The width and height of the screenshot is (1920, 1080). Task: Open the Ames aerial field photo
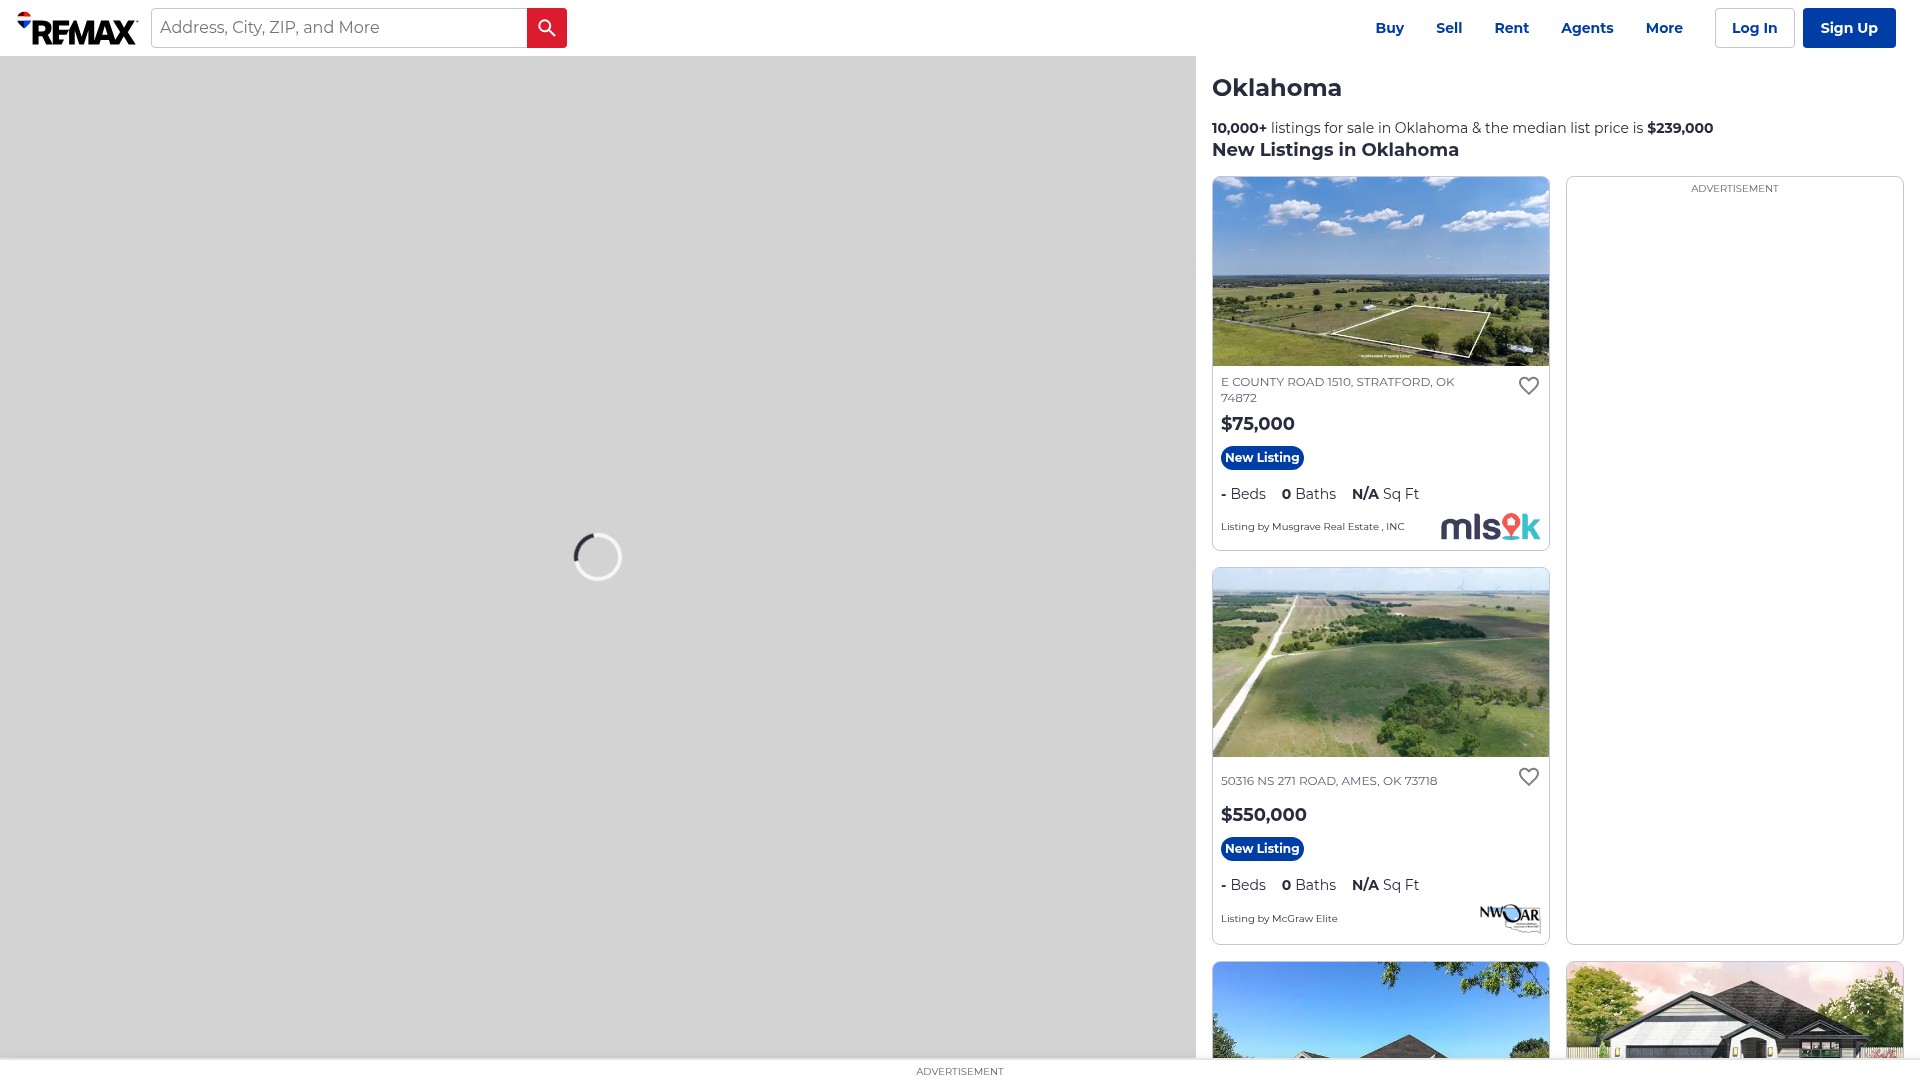point(1381,662)
